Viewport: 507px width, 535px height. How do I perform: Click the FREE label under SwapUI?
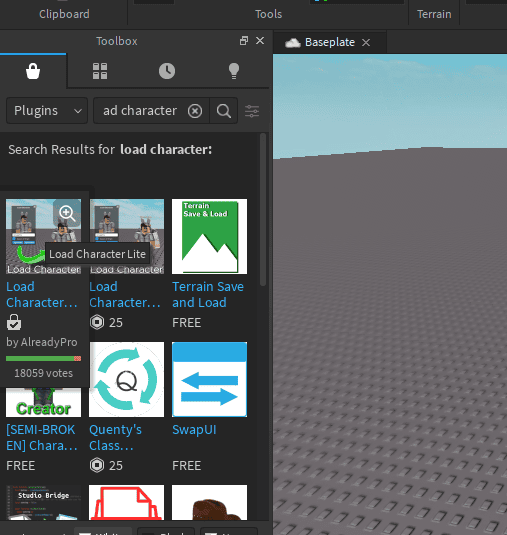click(x=187, y=465)
